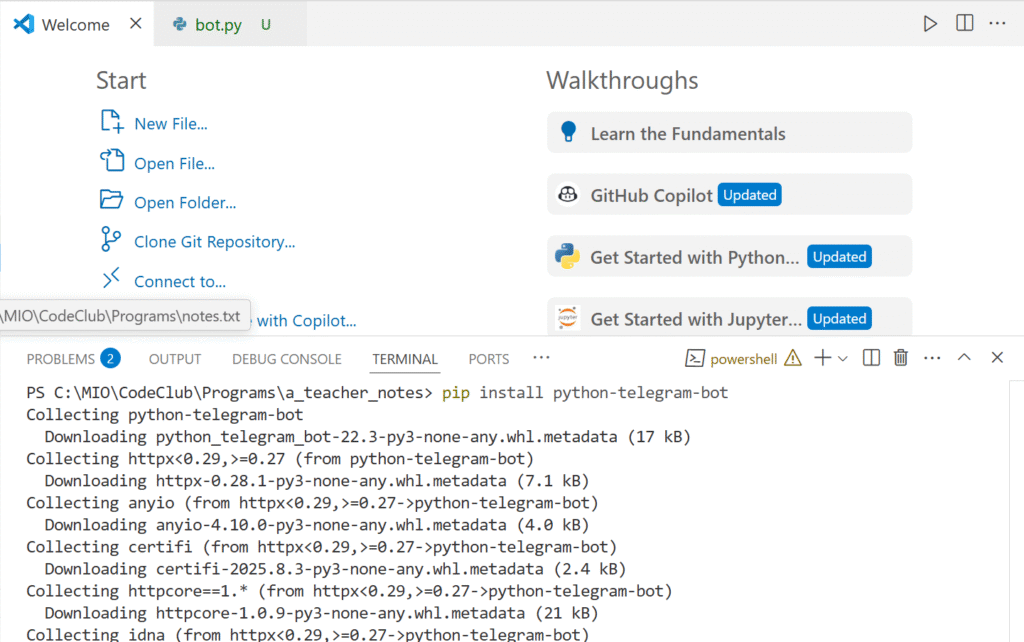Click the Open Folder... link

click(x=185, y=203)
